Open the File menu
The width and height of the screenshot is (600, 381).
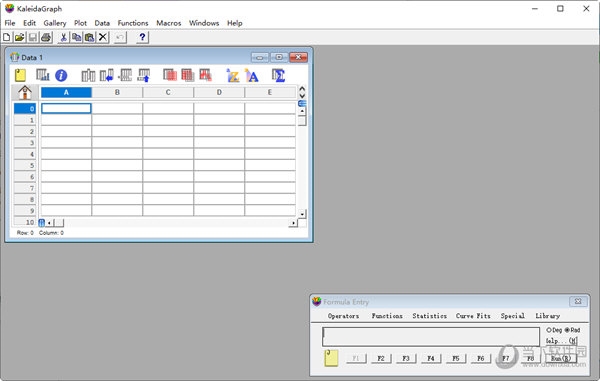coord(10,23)
